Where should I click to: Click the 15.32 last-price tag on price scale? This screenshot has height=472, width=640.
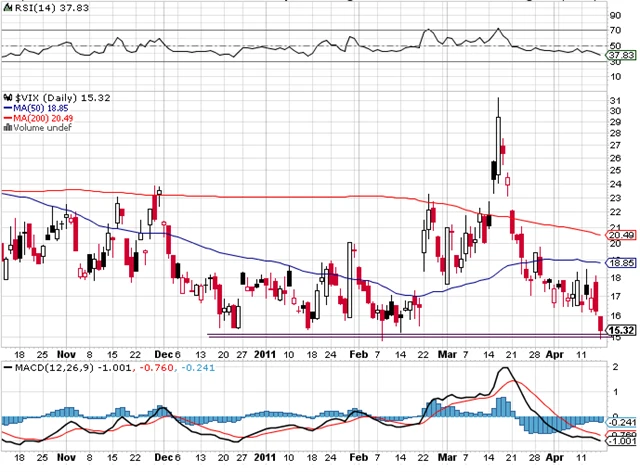pyautogui.click(x=621, y=330)
